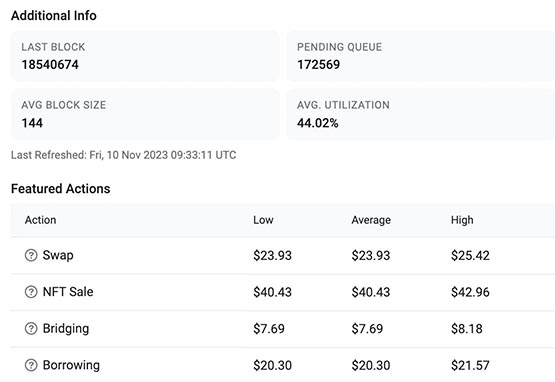Click the Pending Queue card
This screenshot has height=382, width=555.
(x=421, y=56)
